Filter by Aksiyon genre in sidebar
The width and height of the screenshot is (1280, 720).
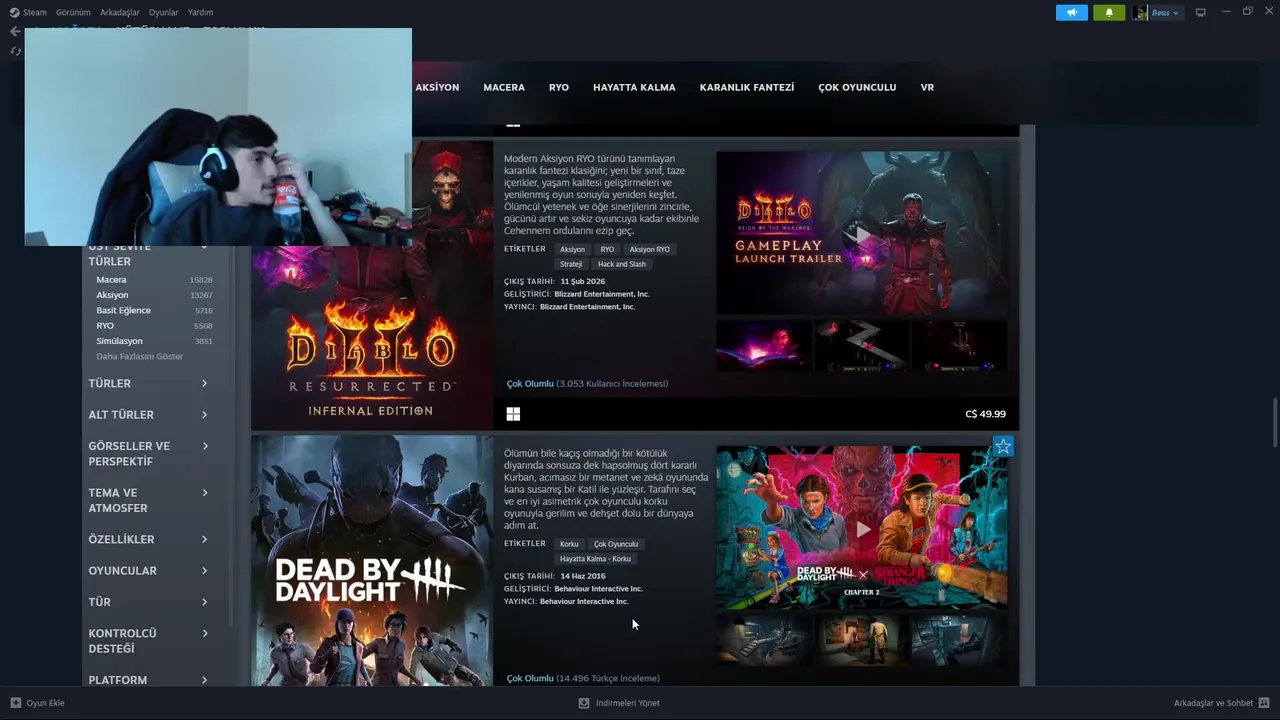tap(154, 295)
